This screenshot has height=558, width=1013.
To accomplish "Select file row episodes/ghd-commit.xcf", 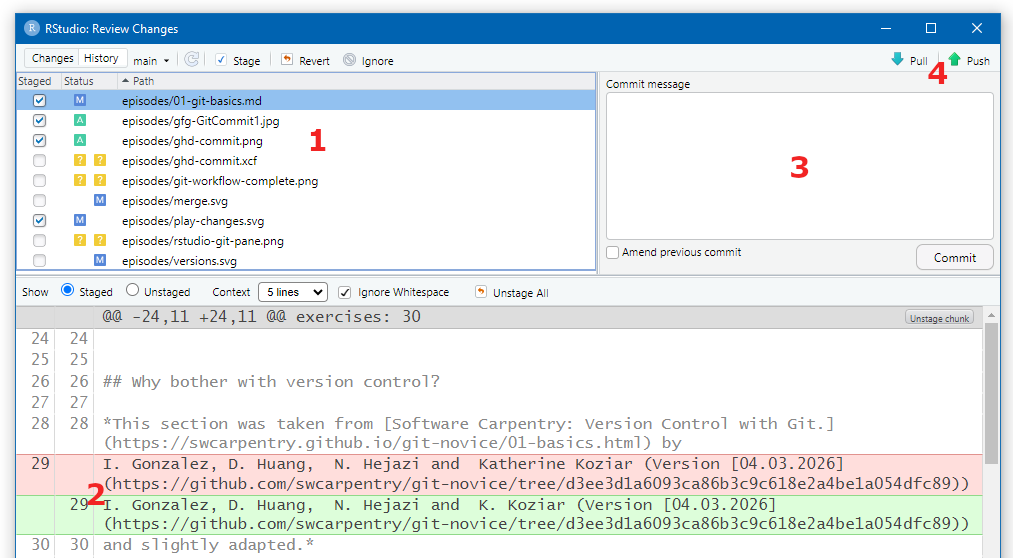I will click(306, 161).
